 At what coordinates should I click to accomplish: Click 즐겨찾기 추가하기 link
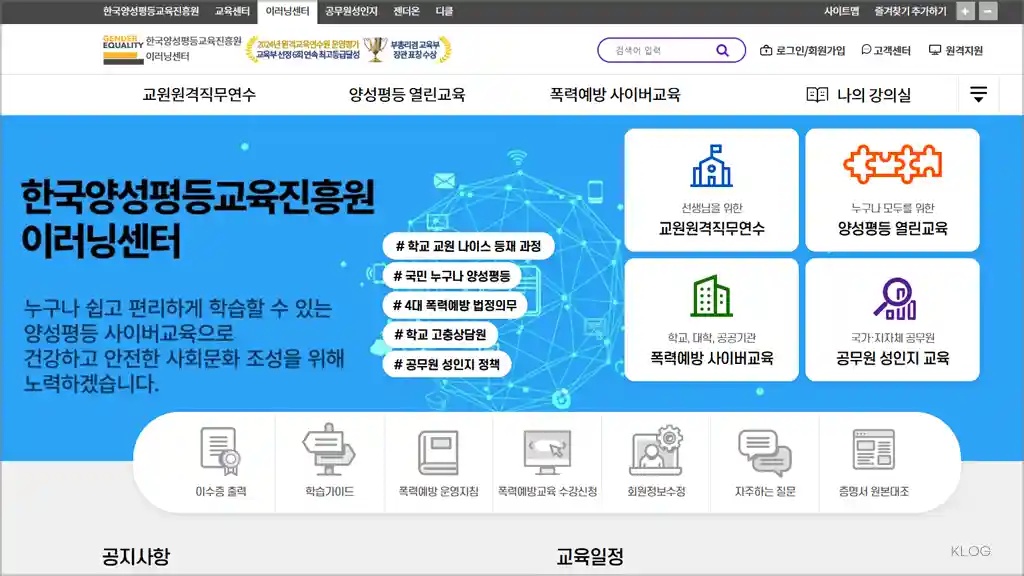tap(910, 11)
